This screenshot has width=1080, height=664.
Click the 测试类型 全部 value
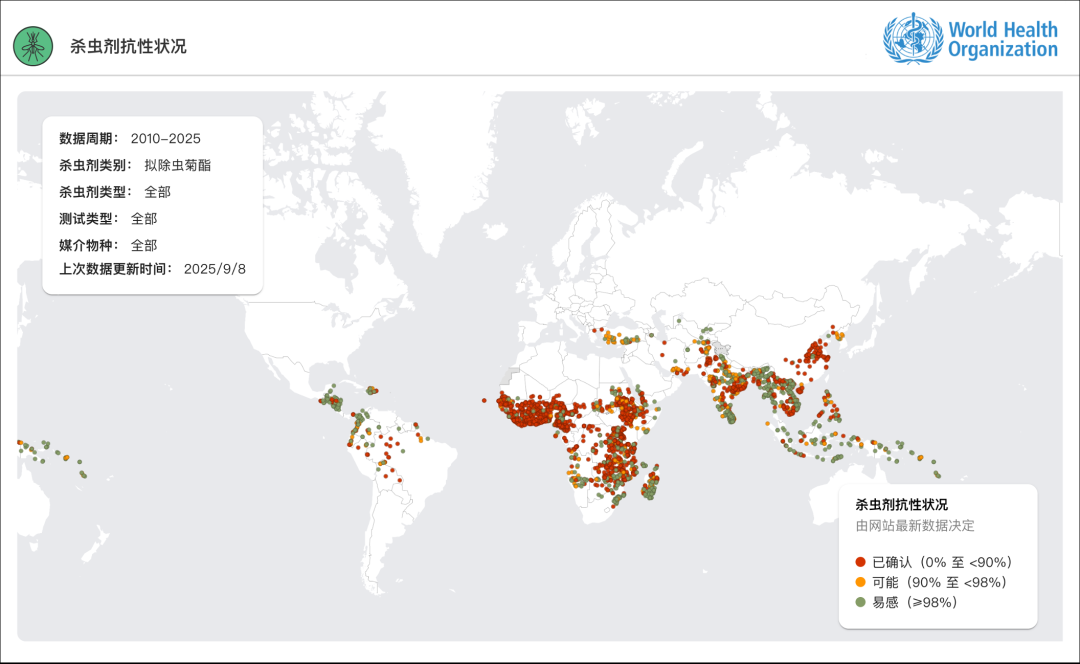pyautogui.click(x=144, y=218)
